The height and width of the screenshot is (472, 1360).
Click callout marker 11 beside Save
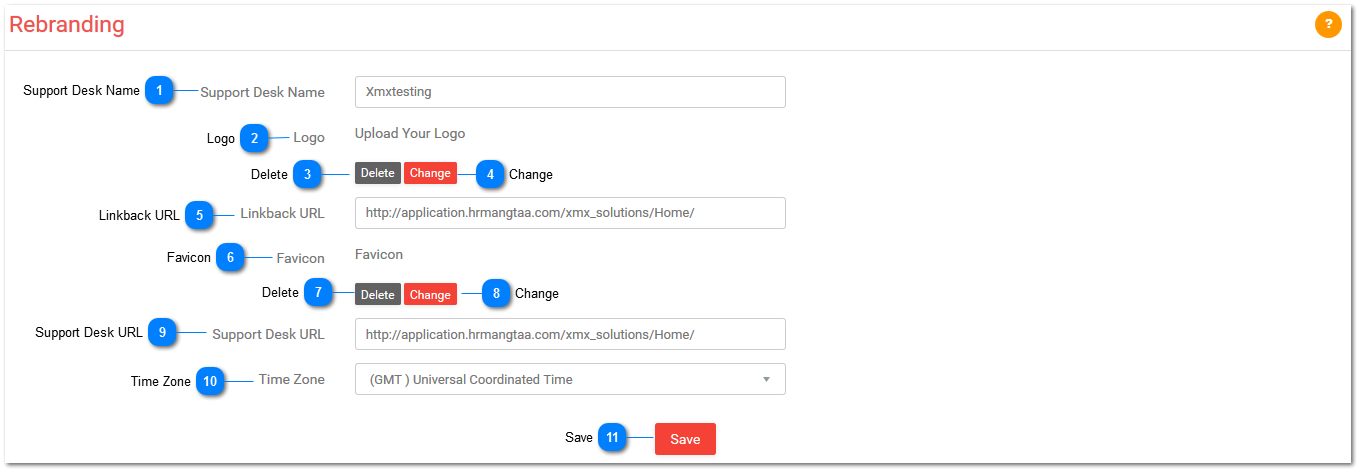[x=612, y=438]
